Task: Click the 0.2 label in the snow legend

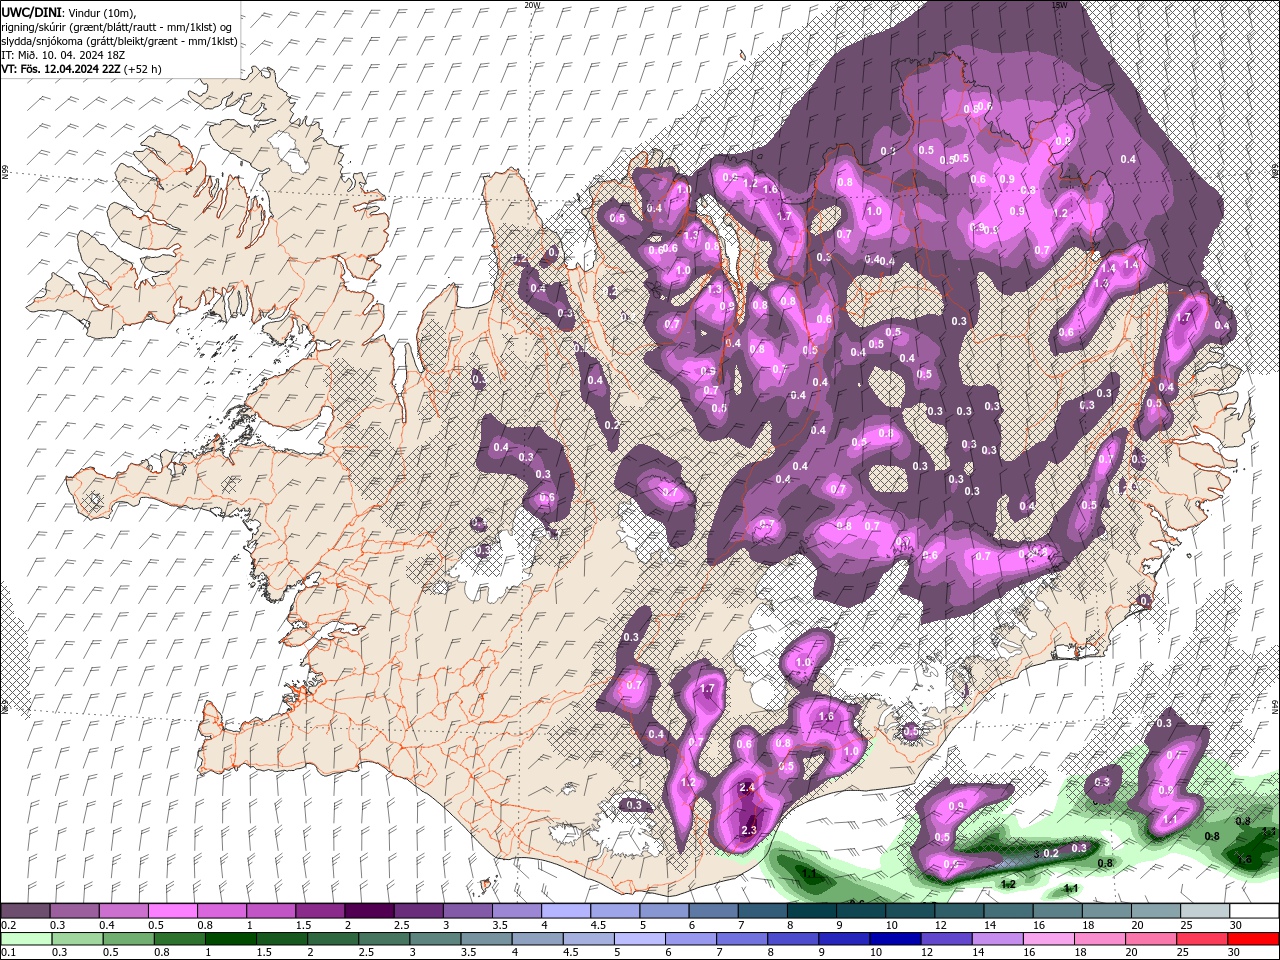Action: click(9, 925)
